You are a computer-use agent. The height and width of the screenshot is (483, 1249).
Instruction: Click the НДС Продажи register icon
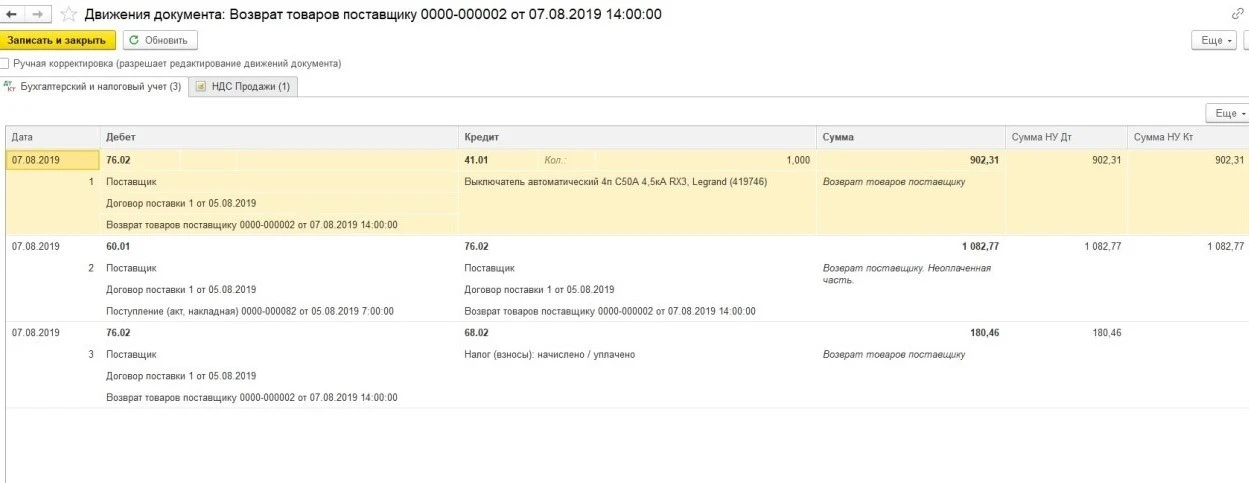click(201, 87)
